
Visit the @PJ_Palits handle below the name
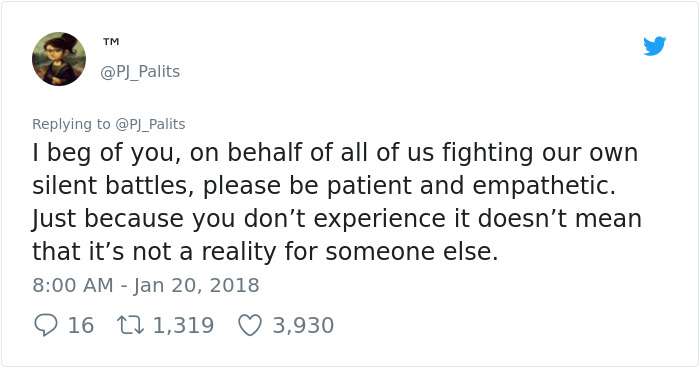coord(140,71)
